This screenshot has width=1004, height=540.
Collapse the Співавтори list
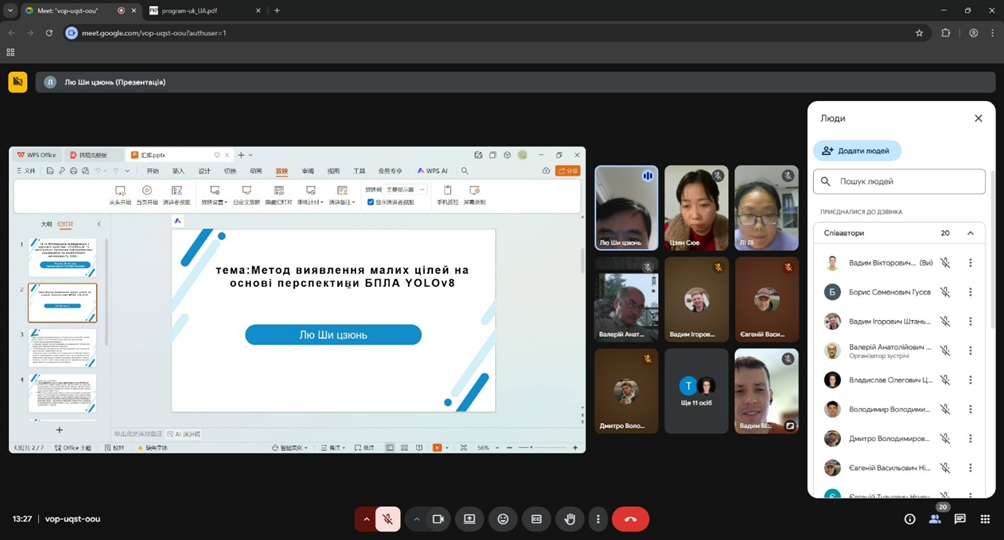[x=970, y=233]
